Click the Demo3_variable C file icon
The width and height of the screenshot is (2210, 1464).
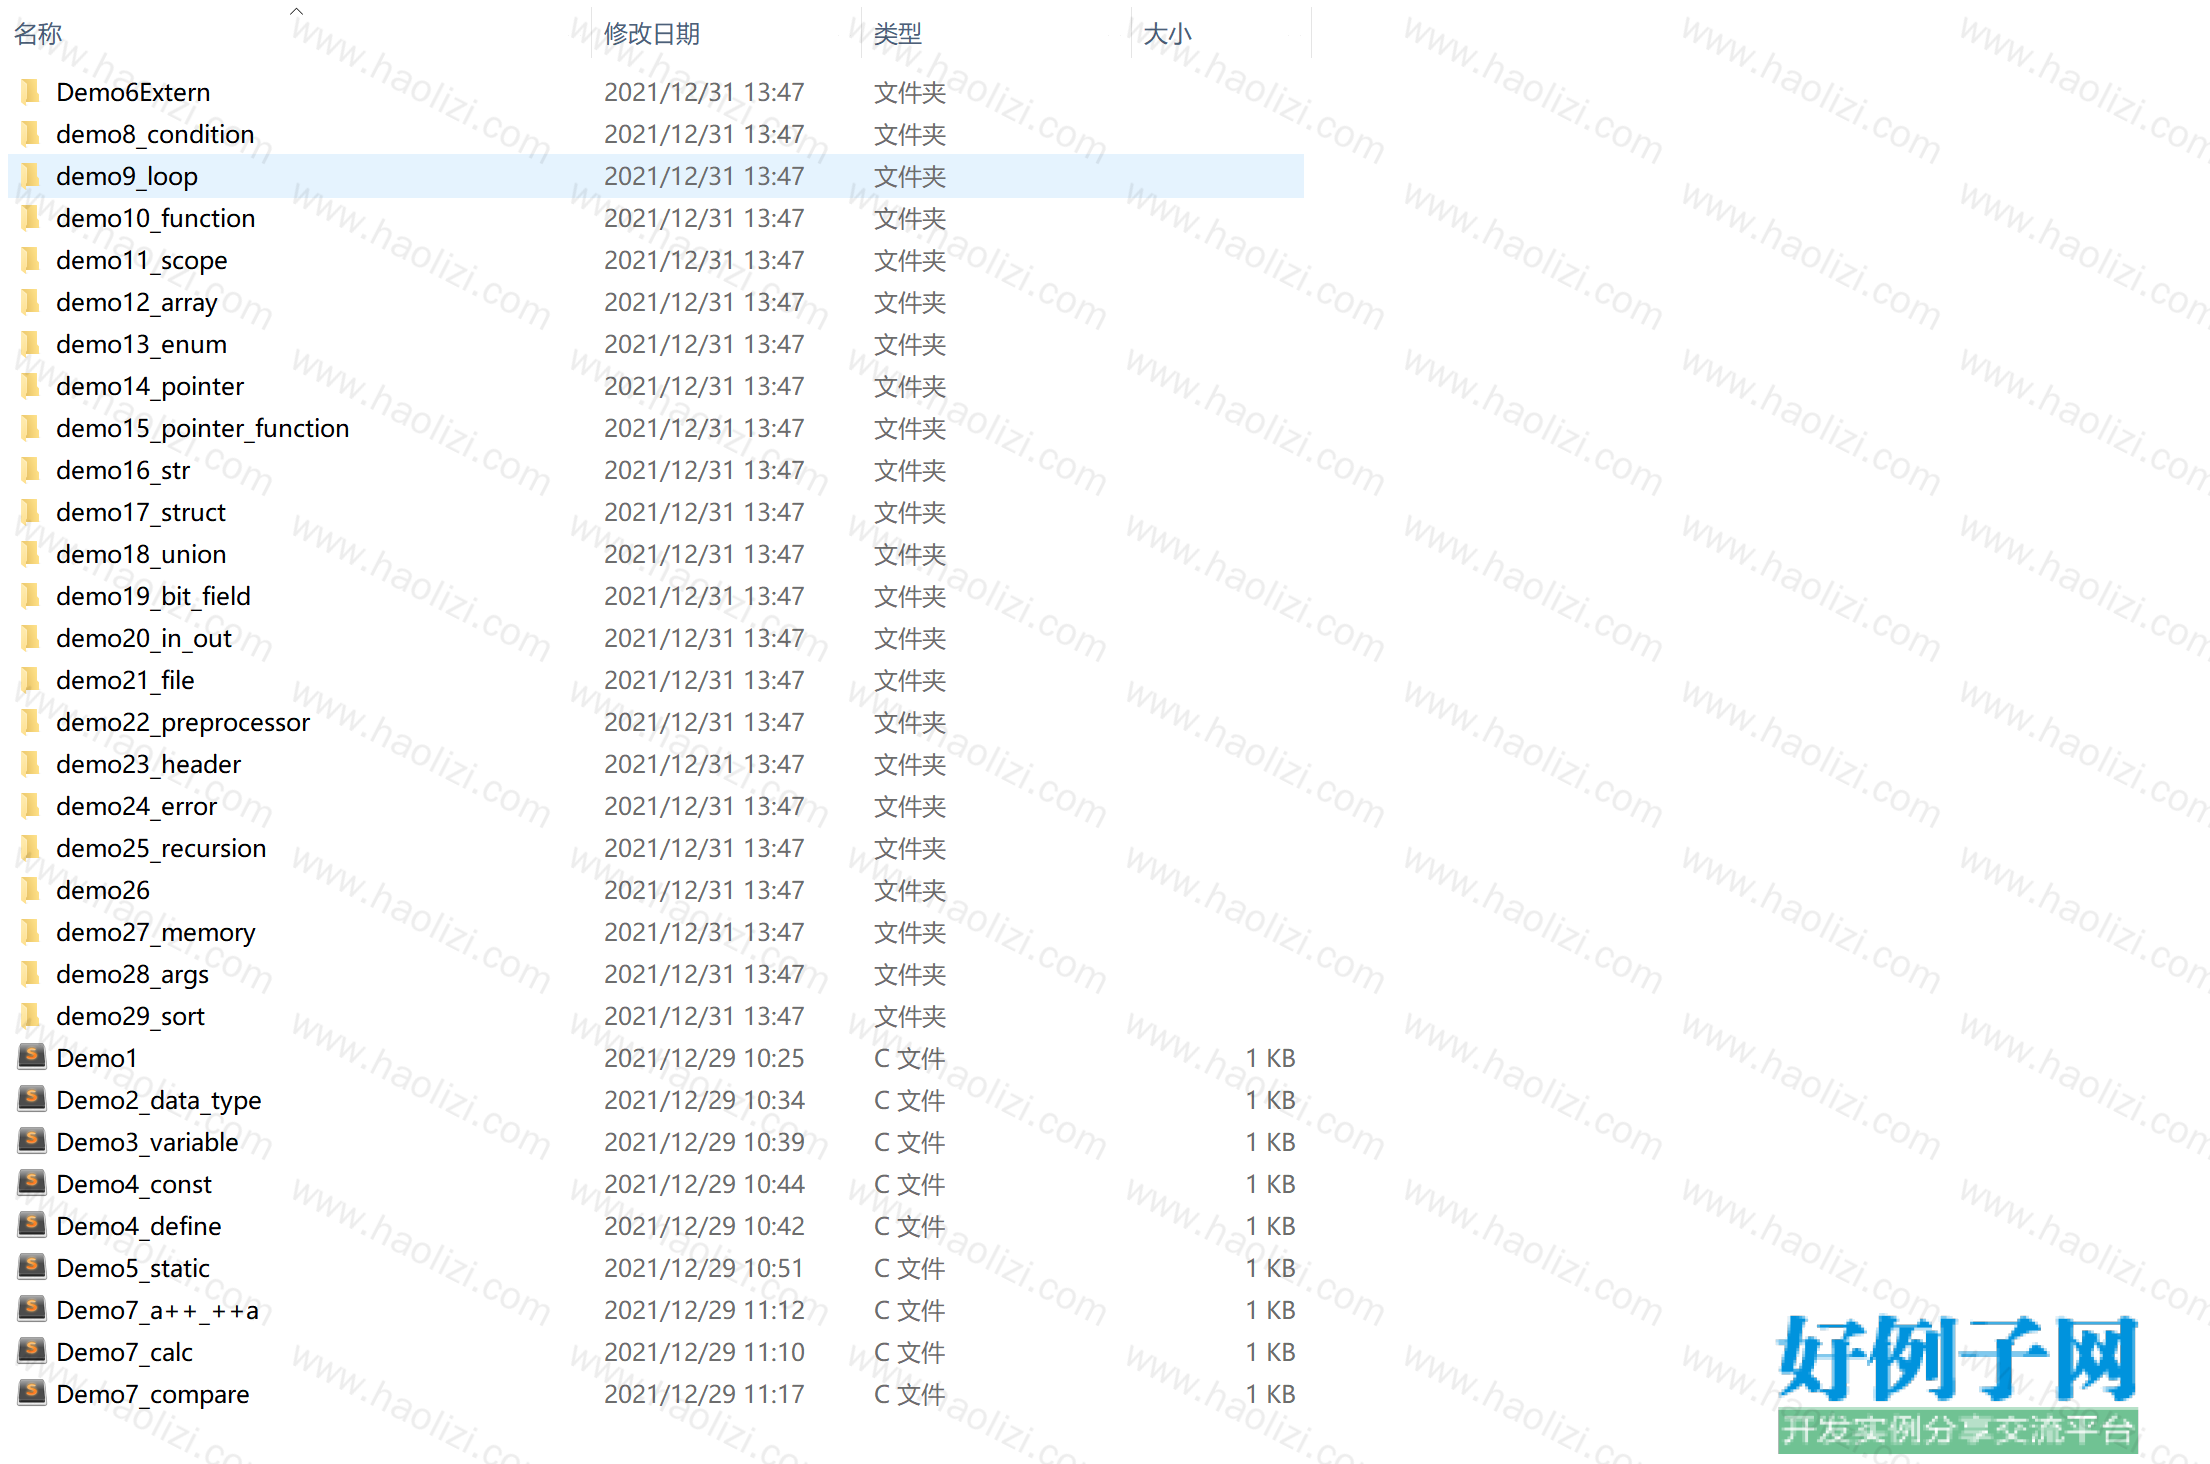click(x=32, y=1140)
